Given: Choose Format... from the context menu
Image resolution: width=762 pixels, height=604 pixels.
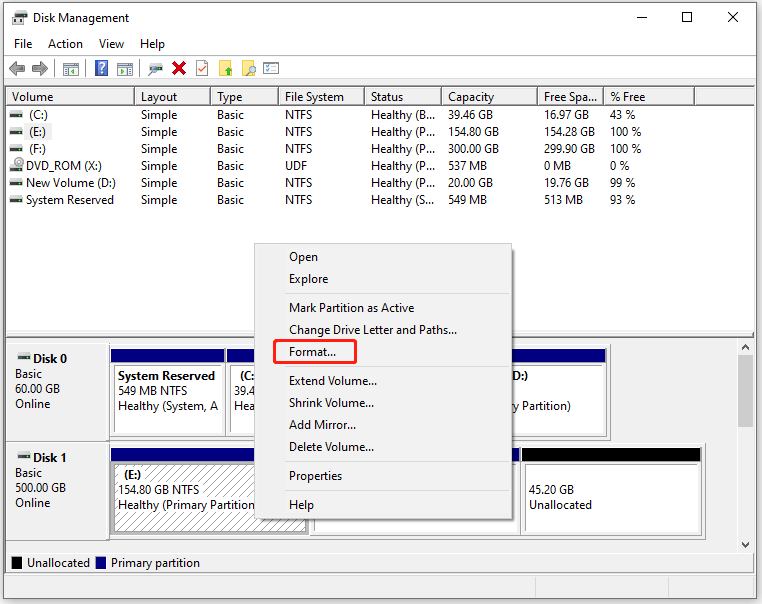Looking at the screenshot, I should coord(383,352).
